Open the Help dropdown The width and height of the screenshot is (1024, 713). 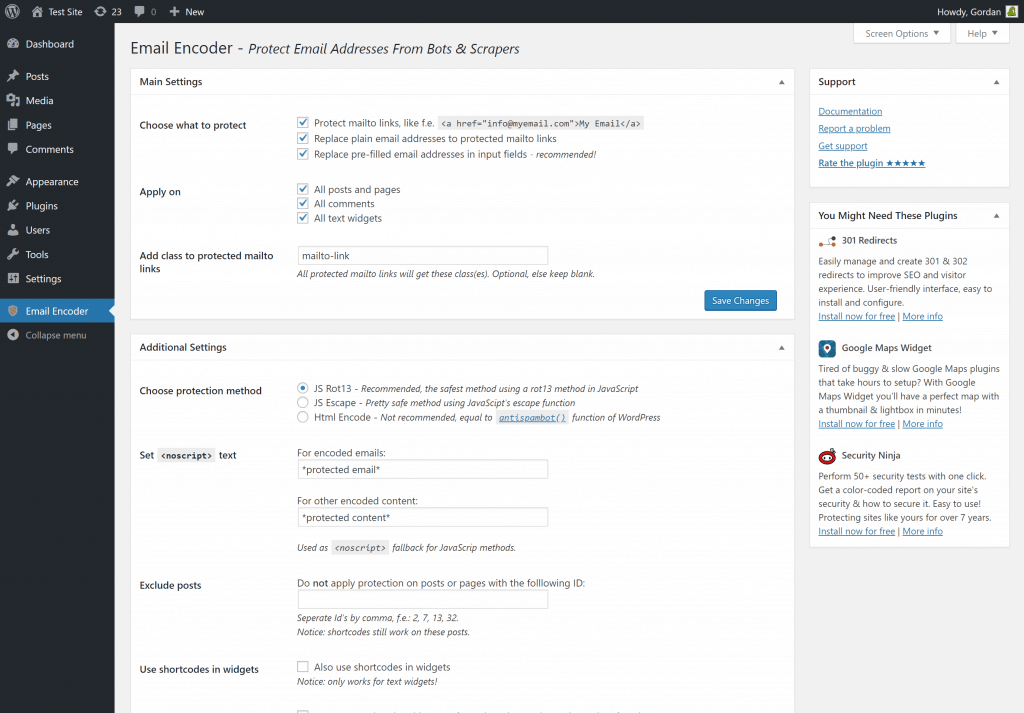pos(981,33)
